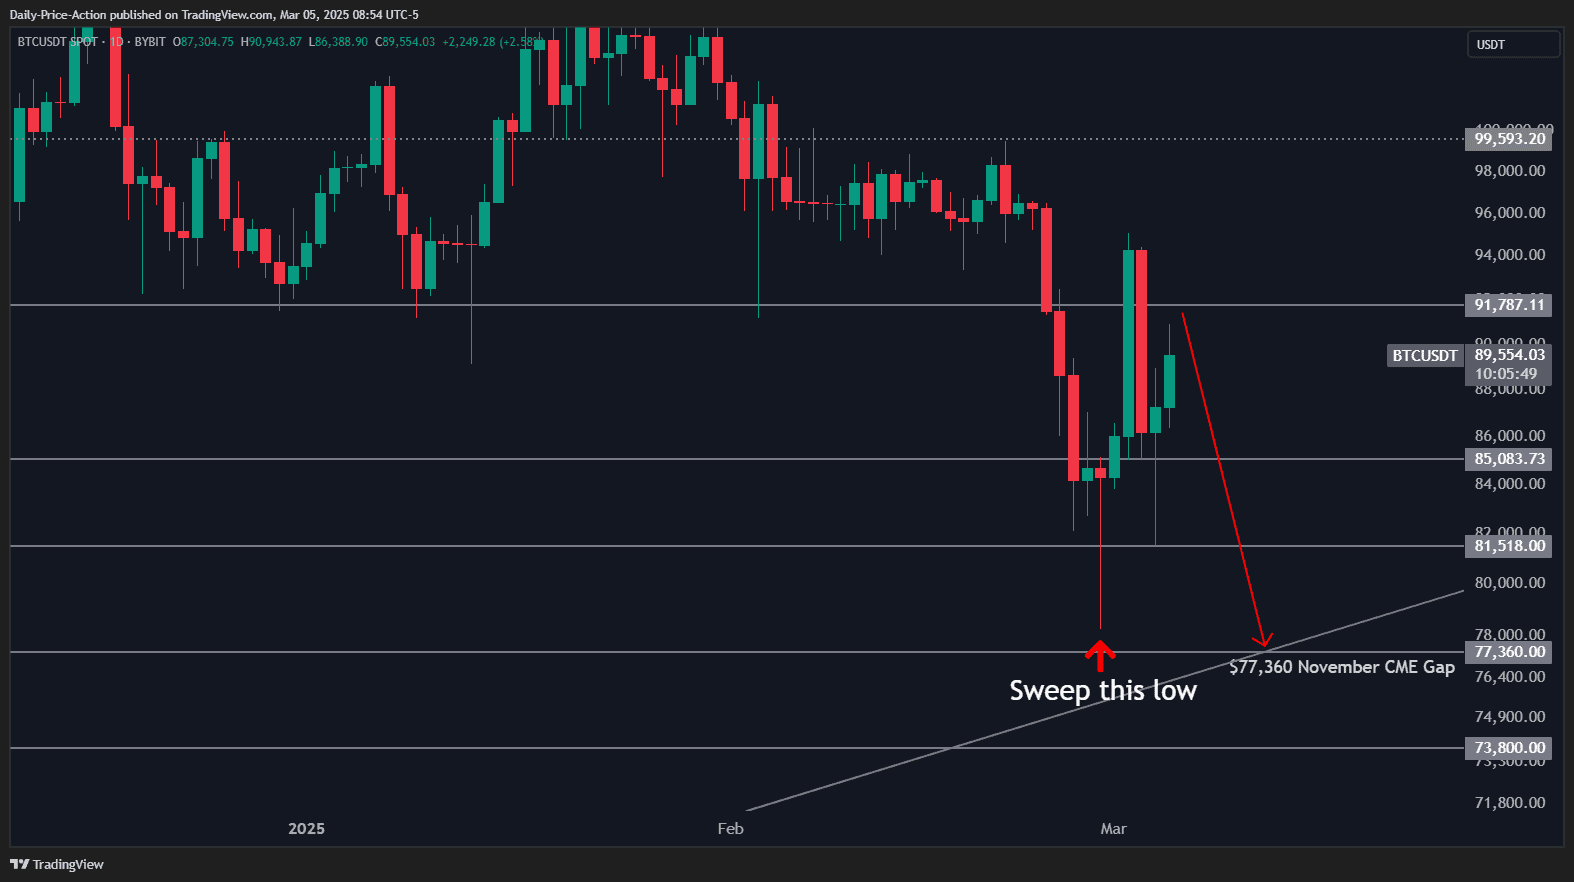The width and height of the screenshot is (1574, 882).
Task: Click the 74,900.00 axis tick
Action: tap(1510, 717)
